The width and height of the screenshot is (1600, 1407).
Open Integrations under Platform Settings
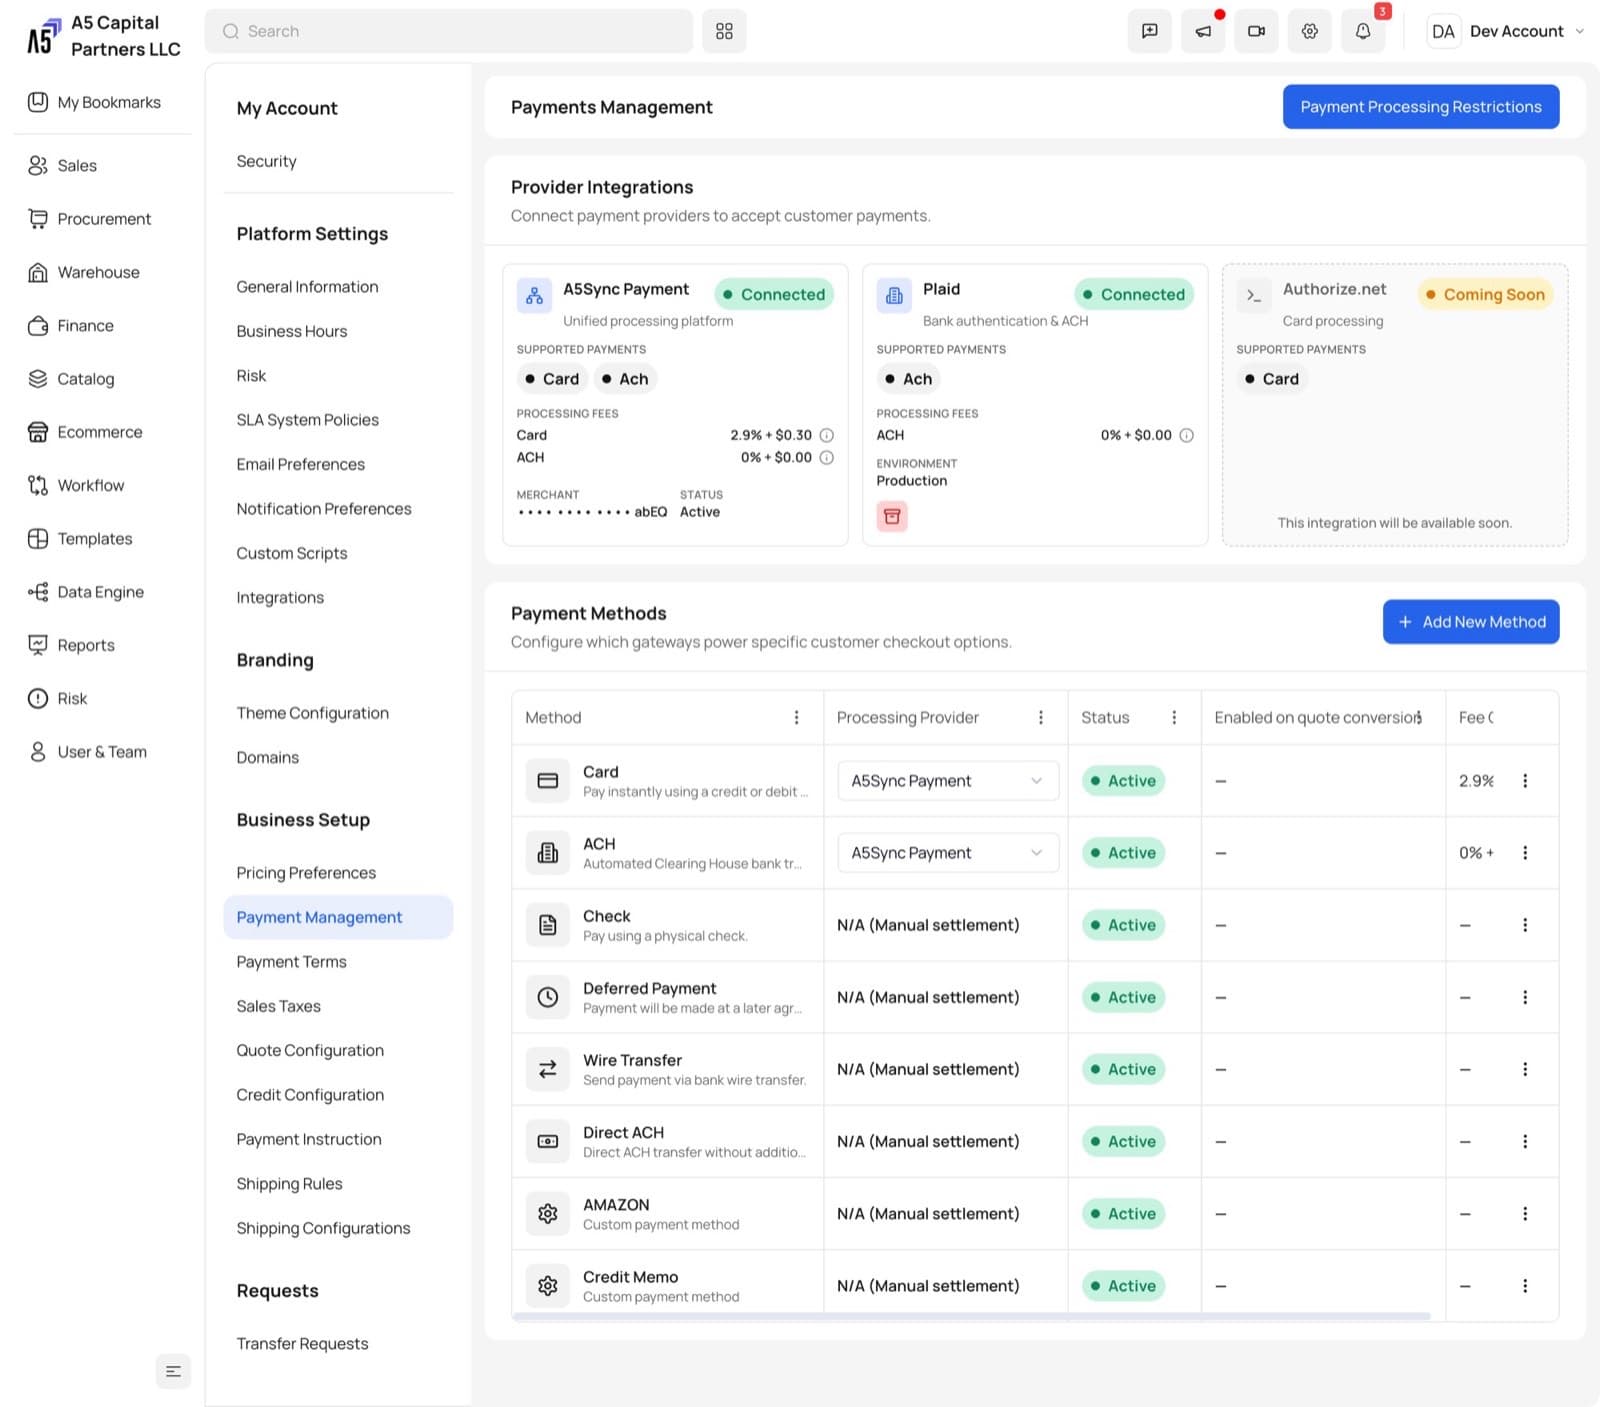[280, 598]
